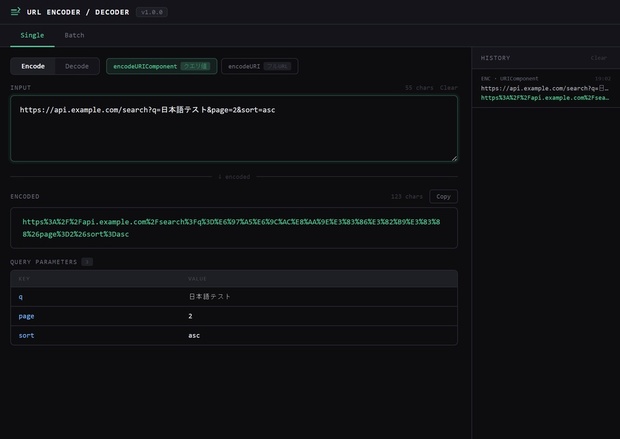Clear the input text
The image size is (620, 439).
[448, 87]
